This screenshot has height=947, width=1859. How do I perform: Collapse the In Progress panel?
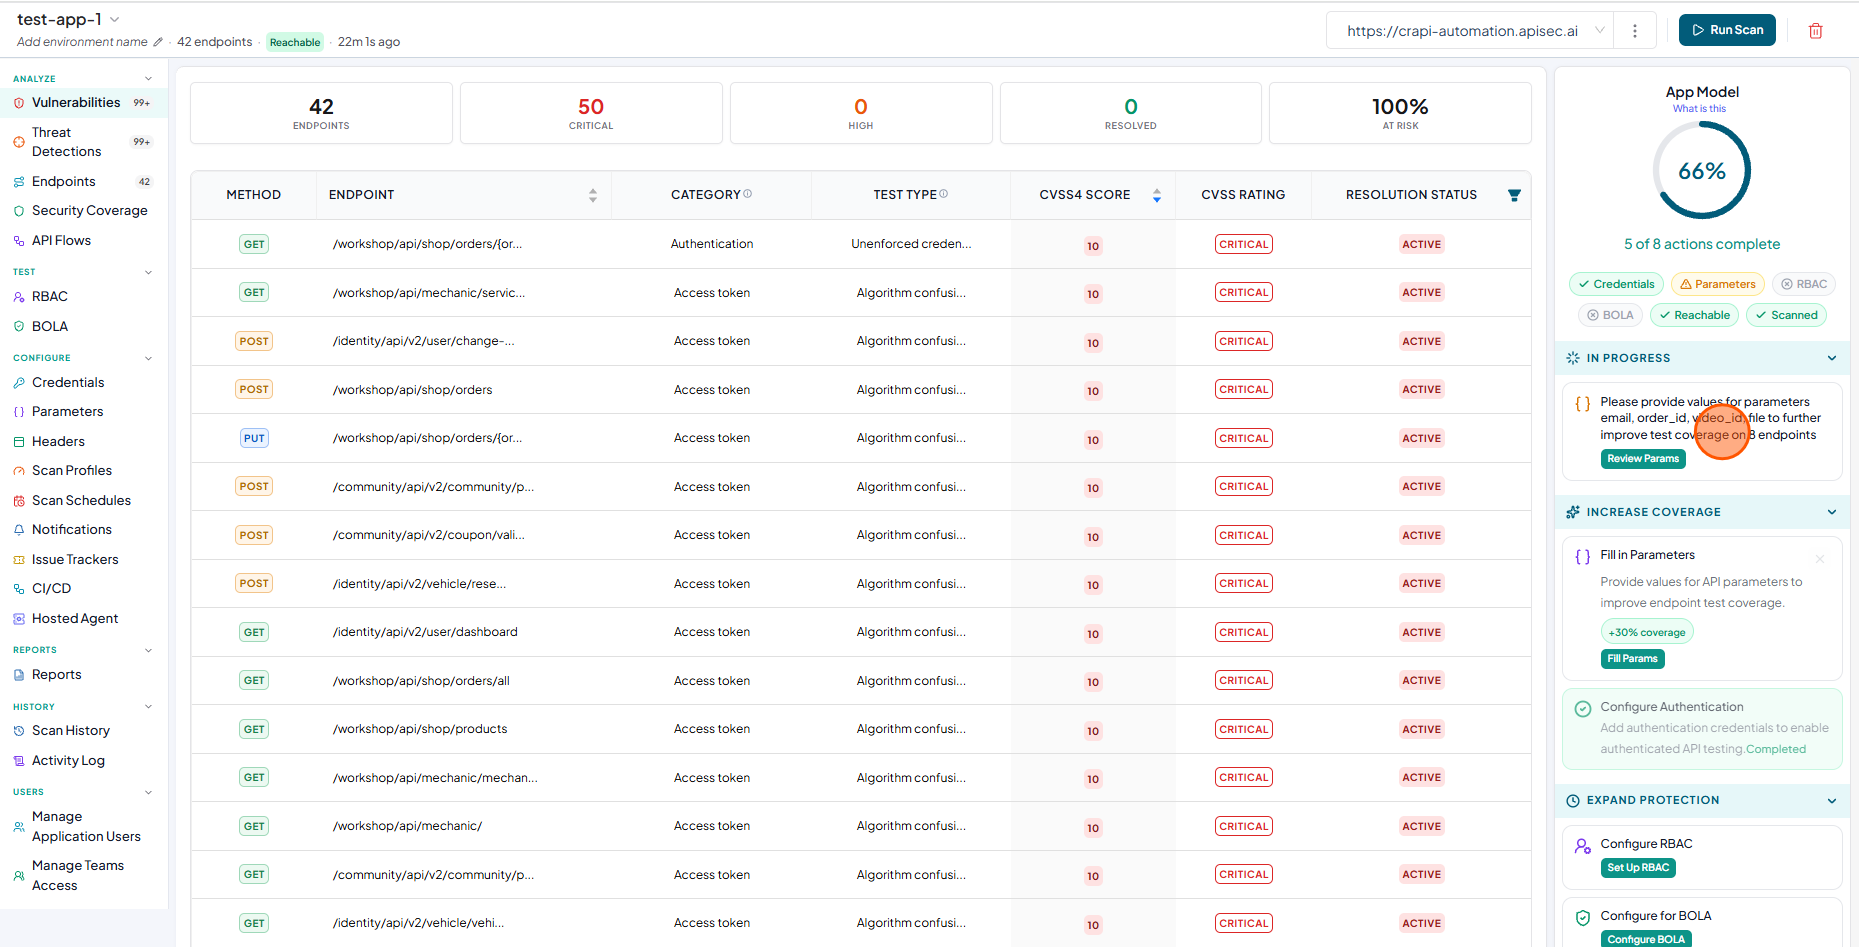(x=1832, y=358)
